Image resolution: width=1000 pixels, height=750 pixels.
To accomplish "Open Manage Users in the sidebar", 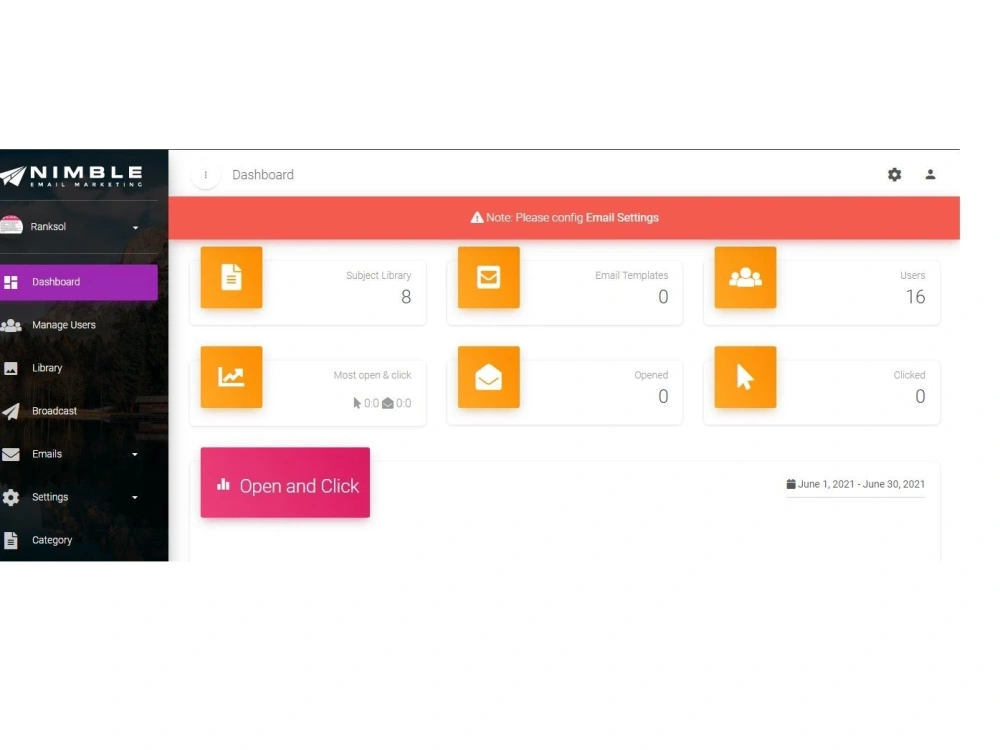I will [x=78, y=325].
